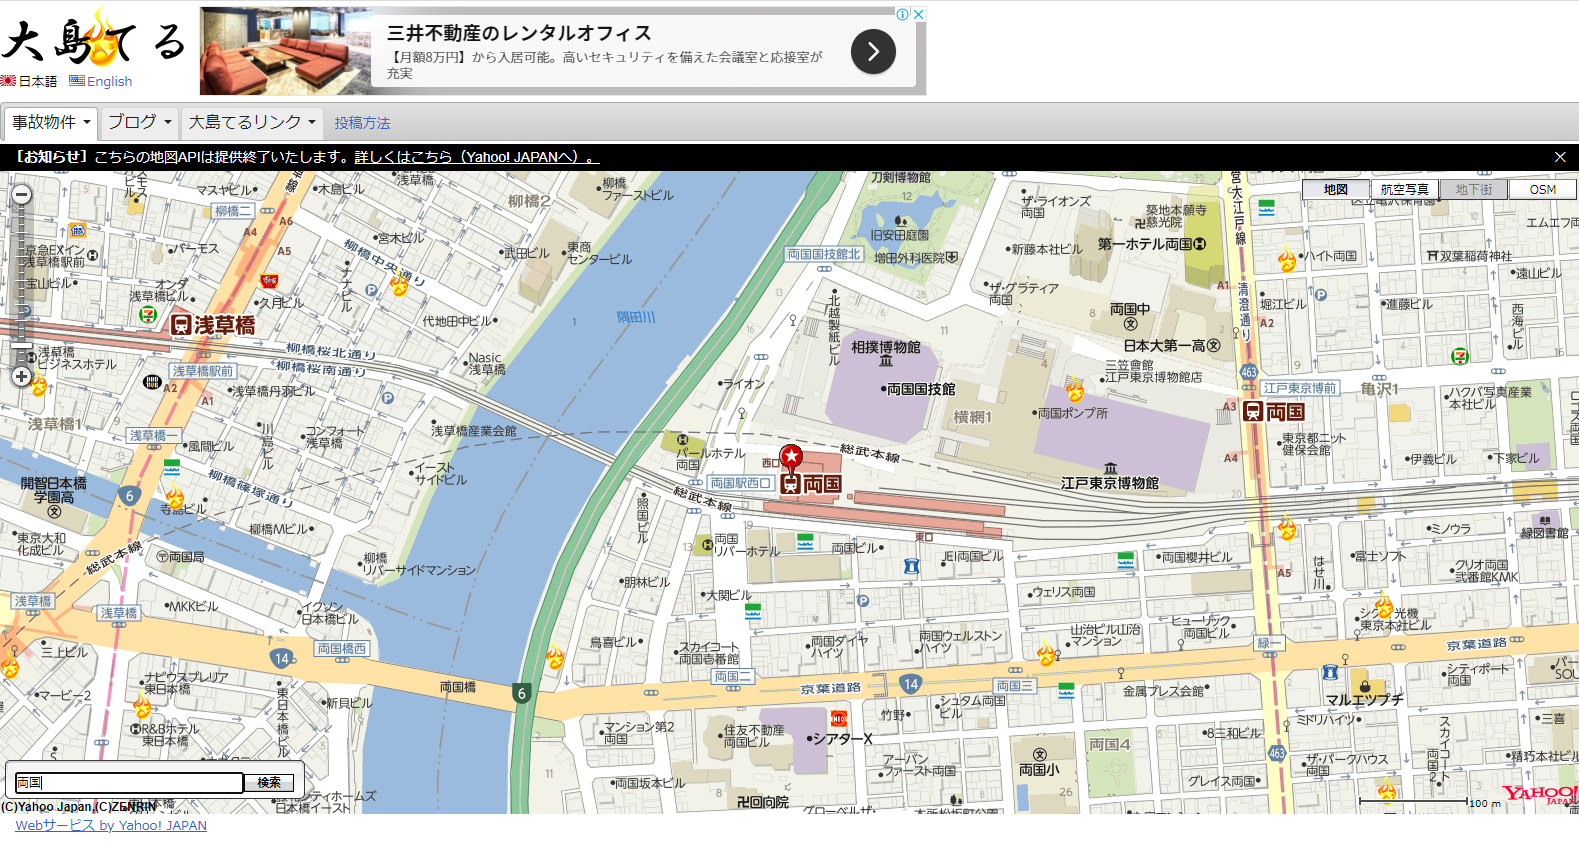1579x845 pixels.
Task: Click the red star marker at Ryogoku station
Action: (791, 459)
